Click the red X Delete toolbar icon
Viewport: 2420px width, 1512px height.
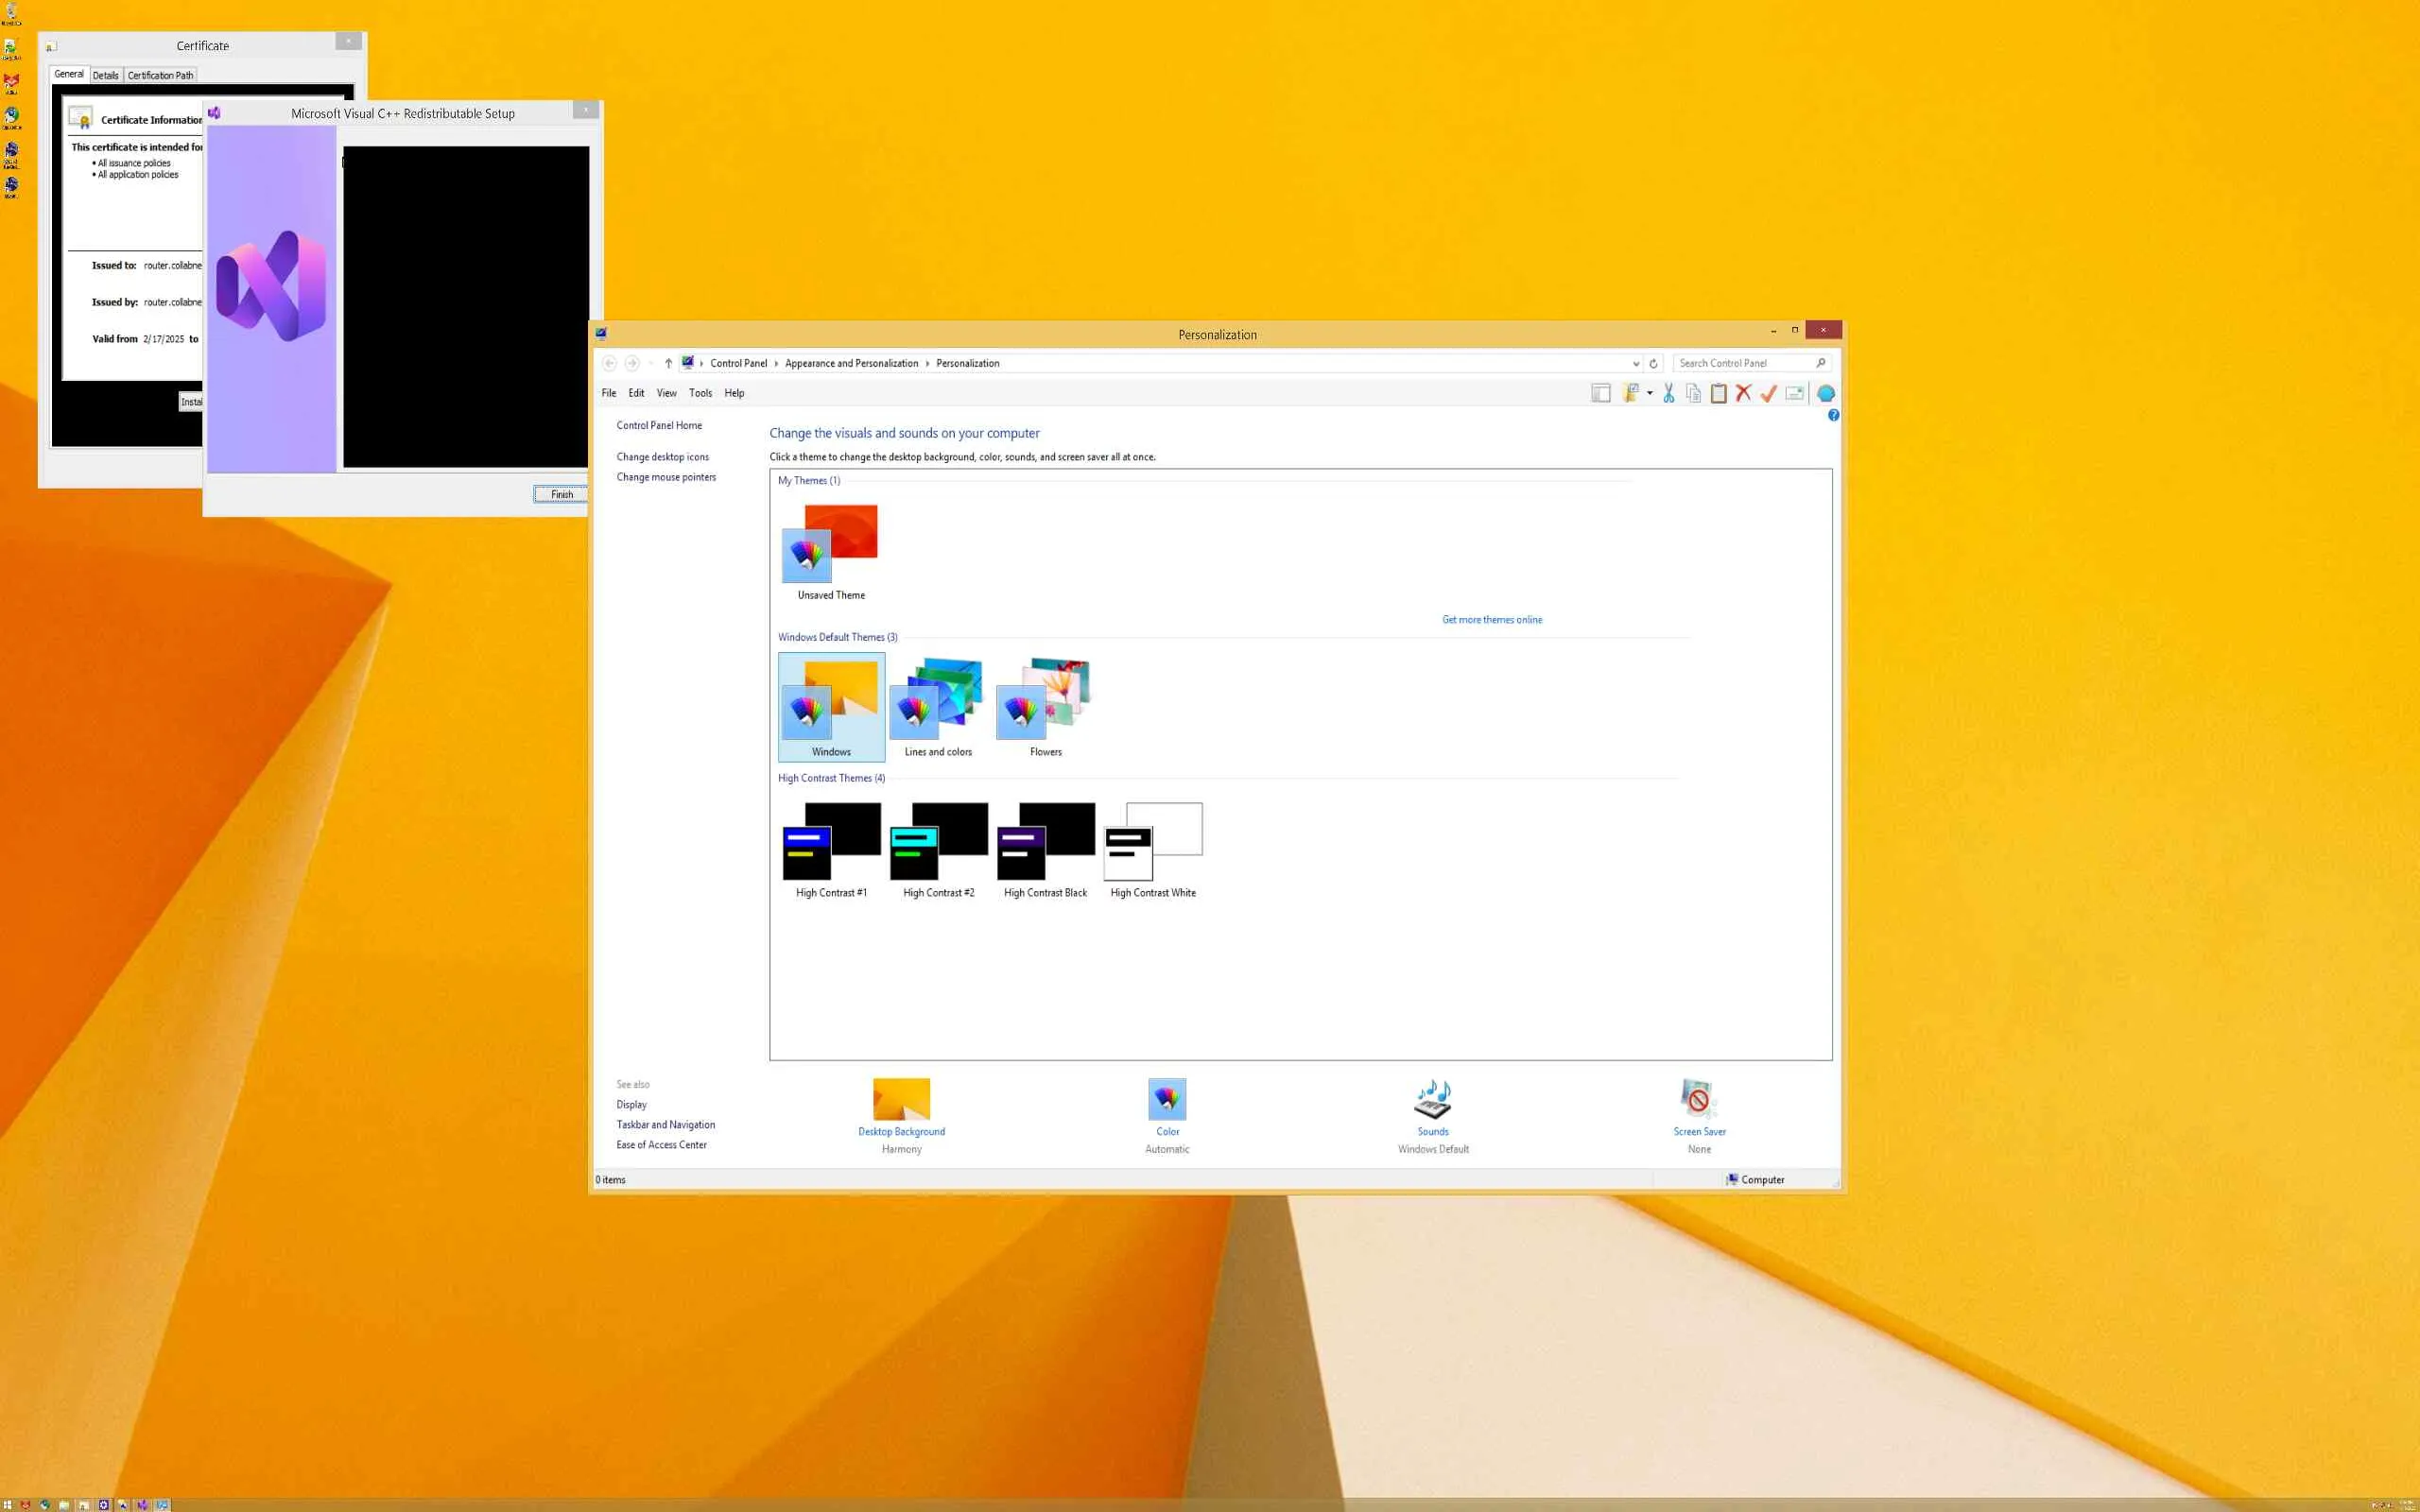1743,393
